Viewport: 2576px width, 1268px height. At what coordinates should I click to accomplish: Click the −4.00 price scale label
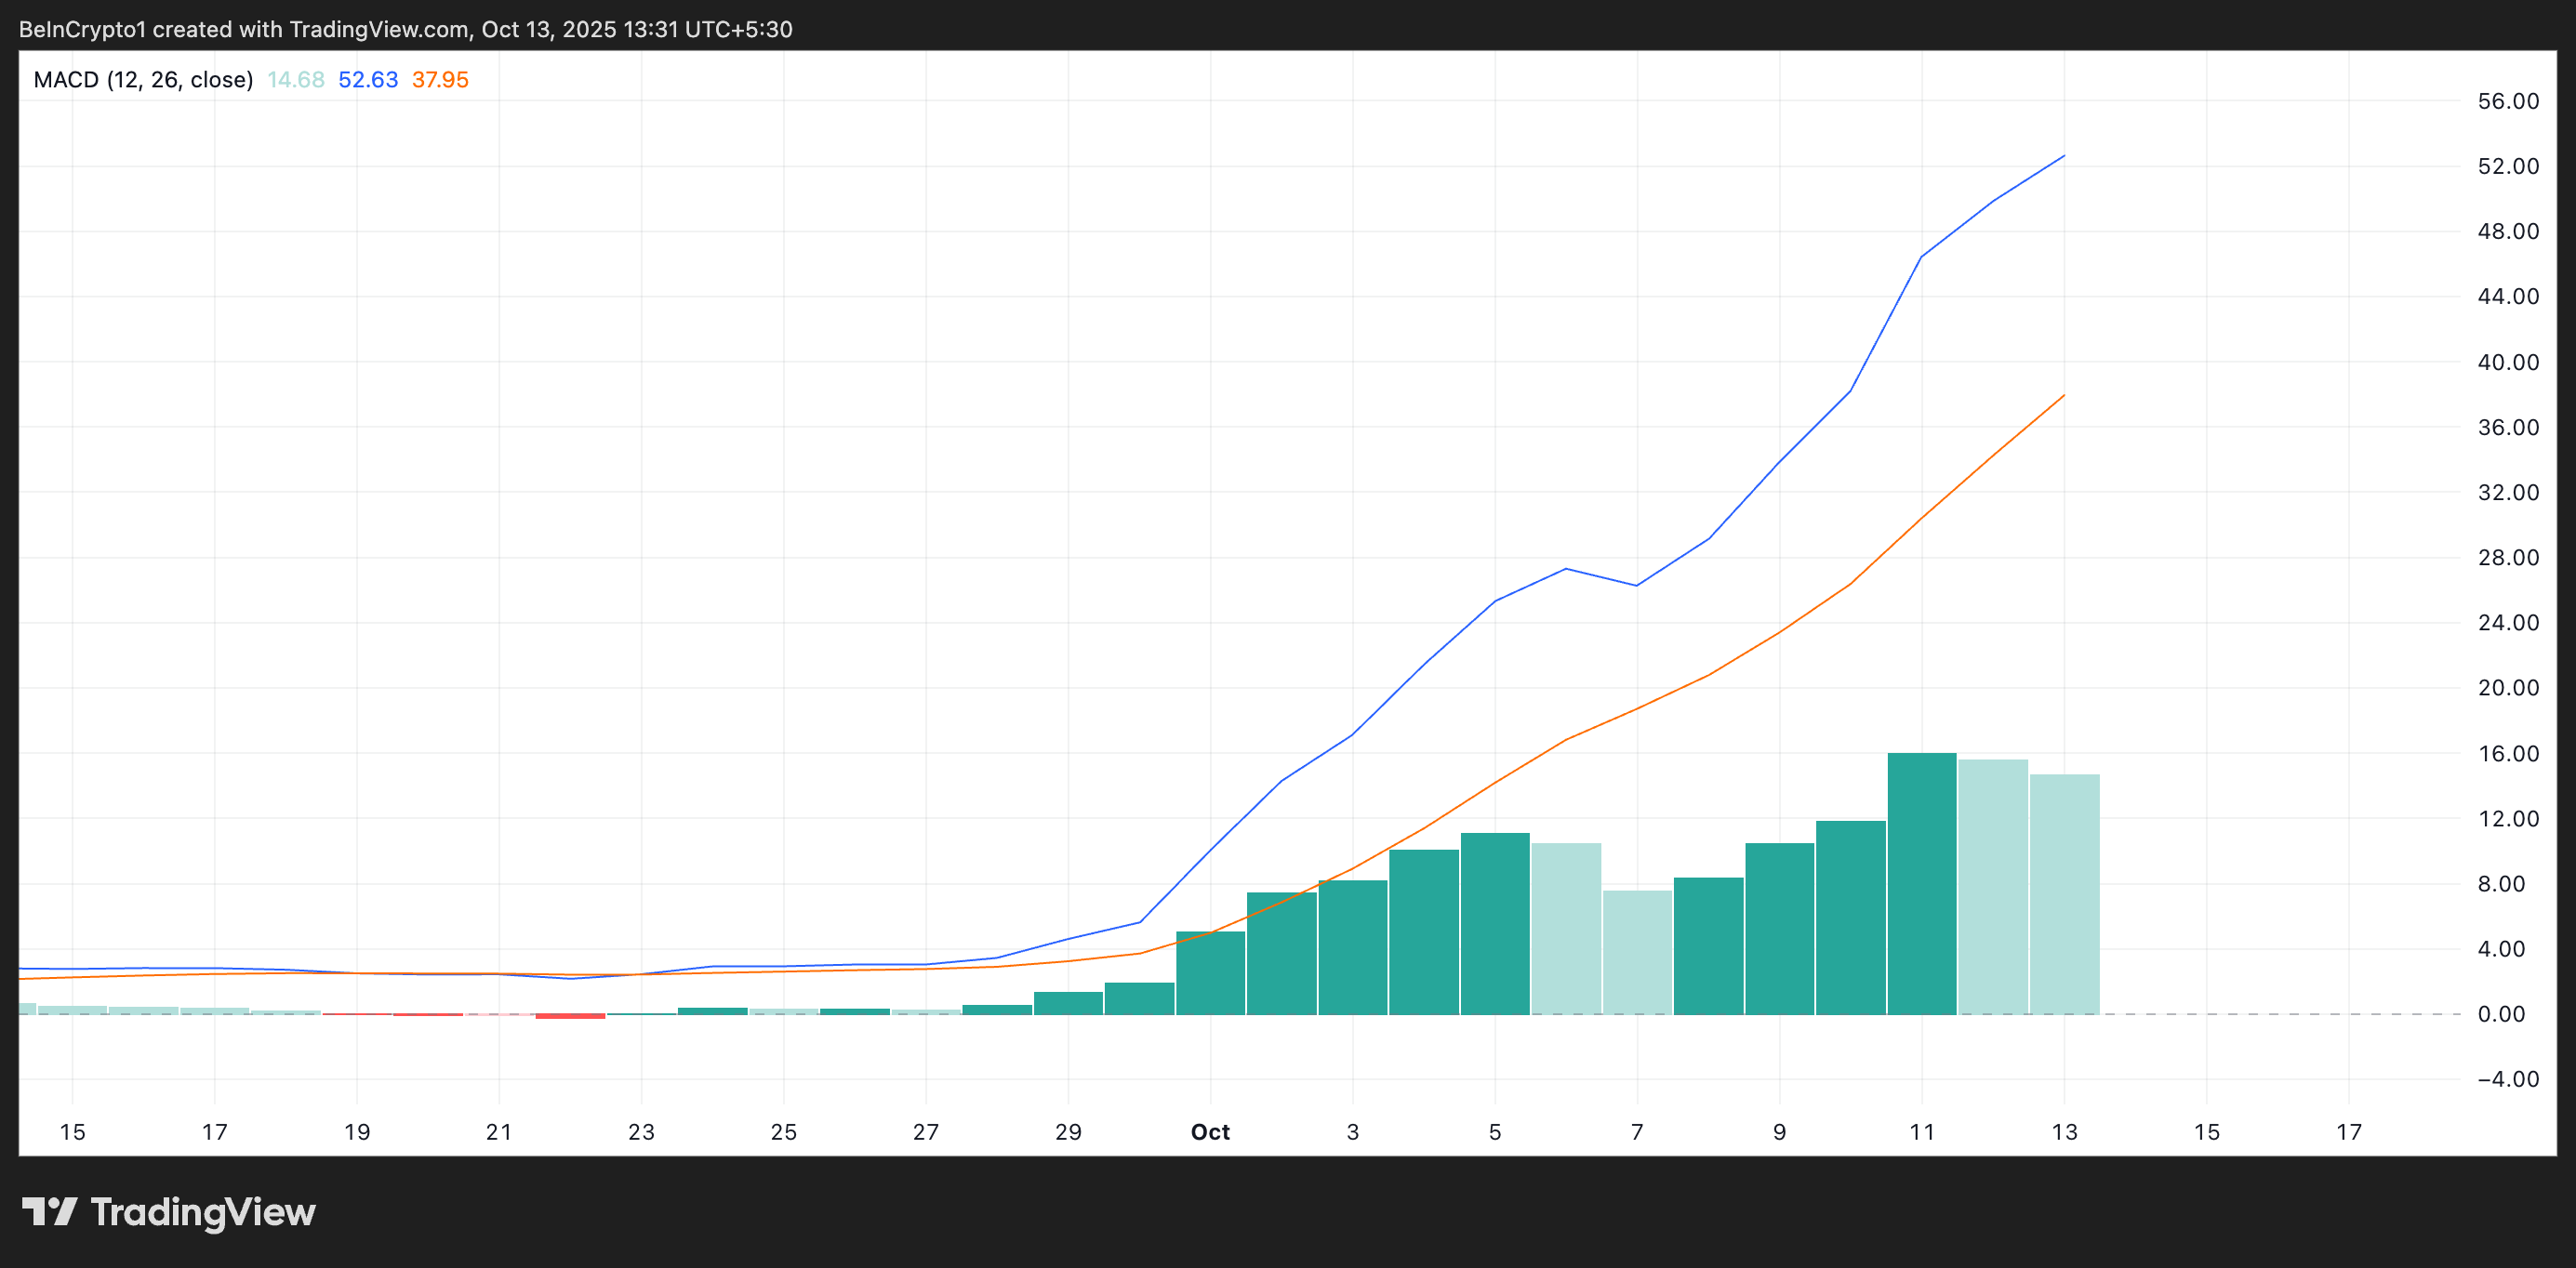[x=2508, y=1079]
